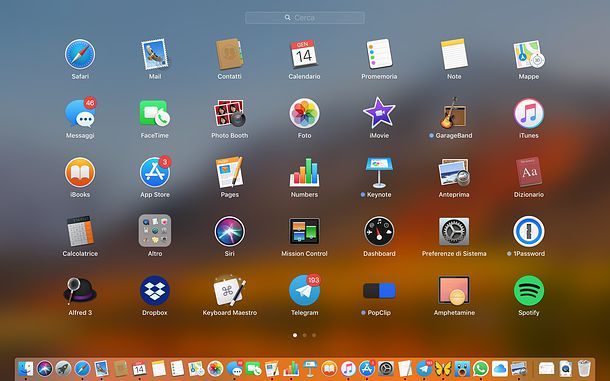Image resolution: width=610 pixels, height=381 pixels.
Task: Open System Preferences gear in the Dock
Action: [x=386, y=368]
